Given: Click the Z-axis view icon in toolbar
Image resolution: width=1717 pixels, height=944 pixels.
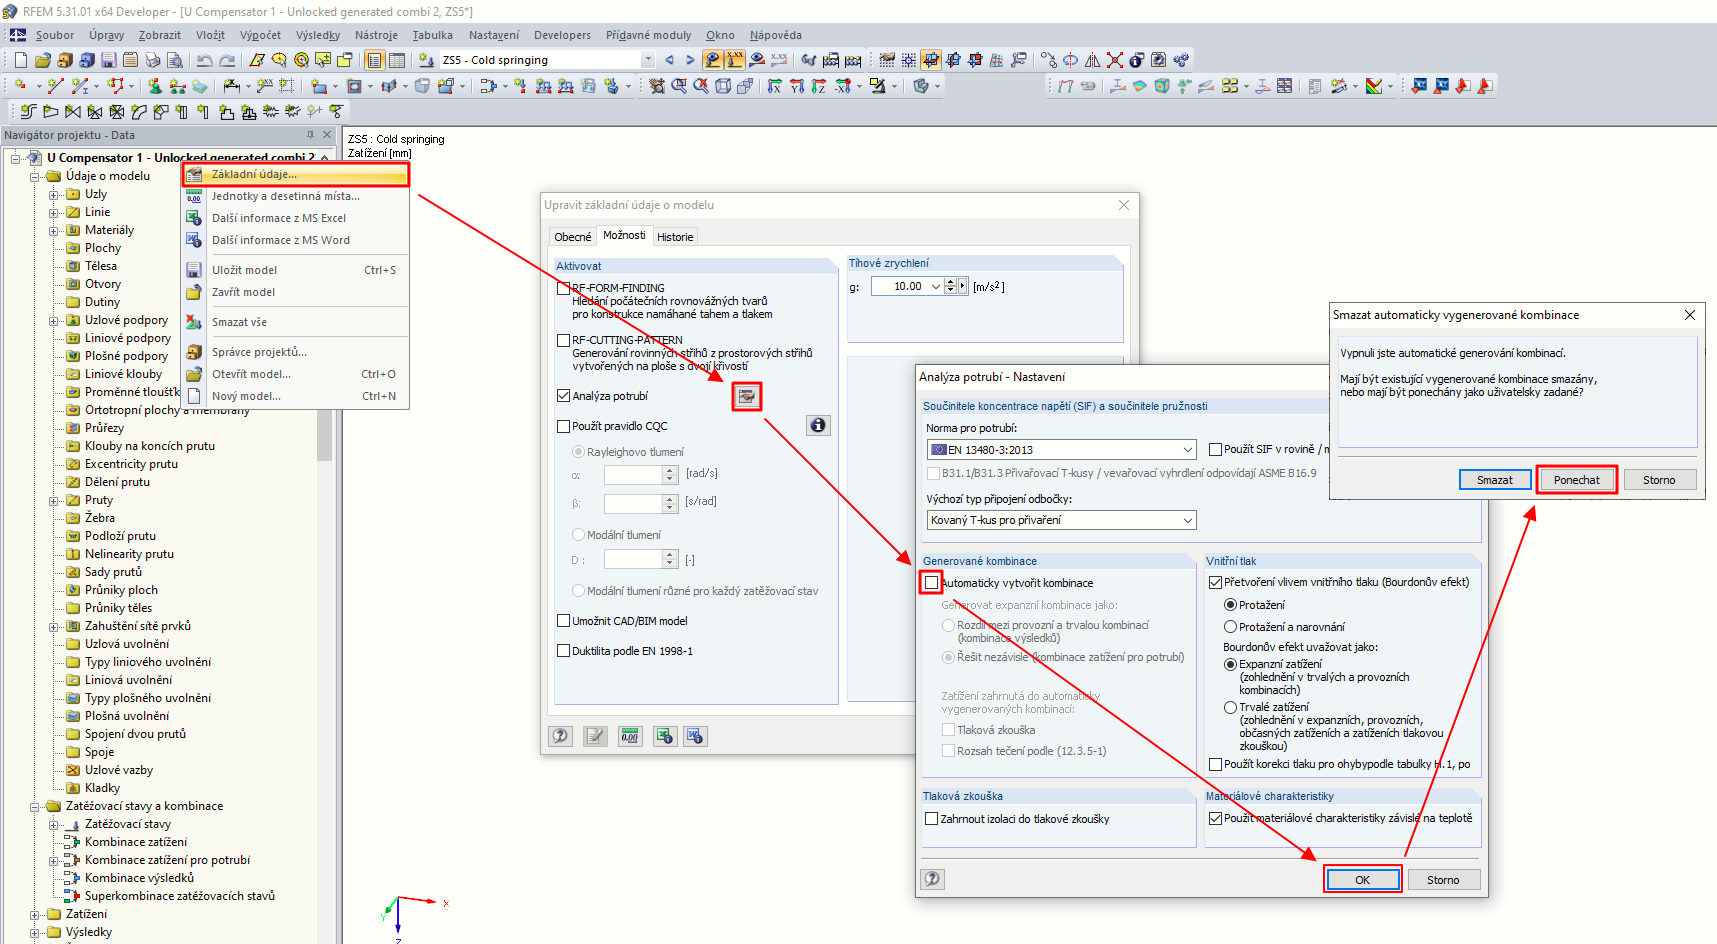Looking at the screenshot, I should pos(818,86).
